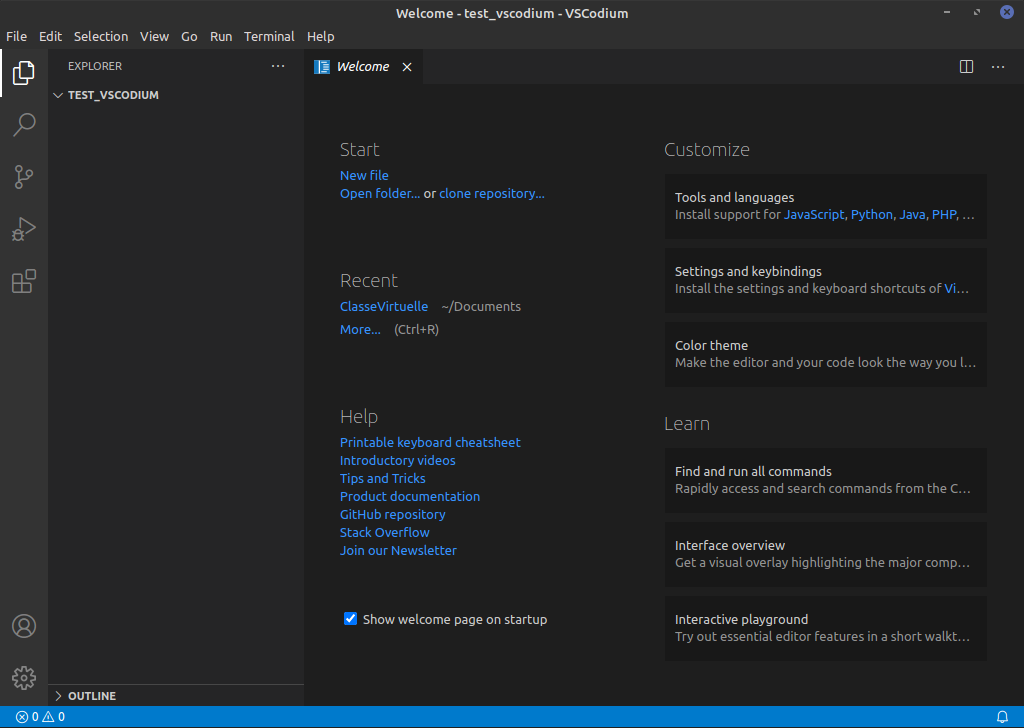Open the Selection menu
Viewport: 1024px width, 728px height.
click(x=101, y=36)
